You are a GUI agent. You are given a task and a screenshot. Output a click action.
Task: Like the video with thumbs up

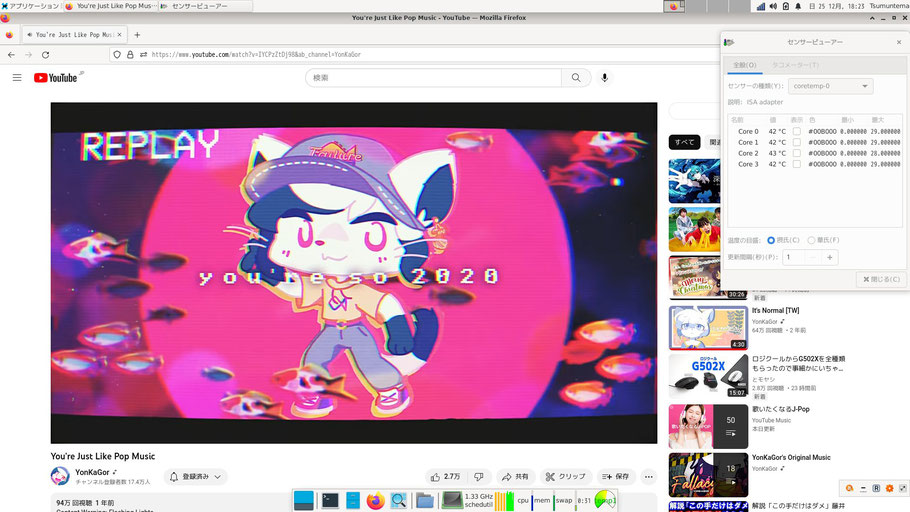tap(445, 477)
